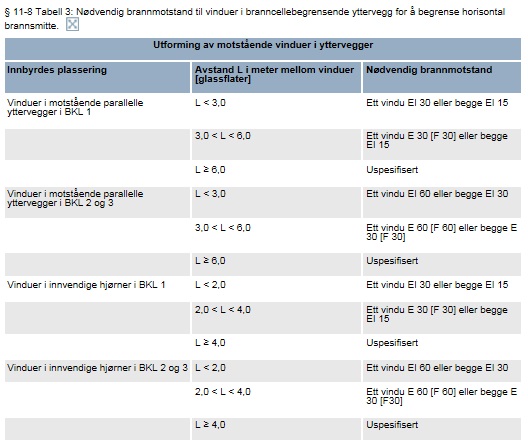Click the caption text '§ 11-8 Tabell 3'

click(38, 12)
